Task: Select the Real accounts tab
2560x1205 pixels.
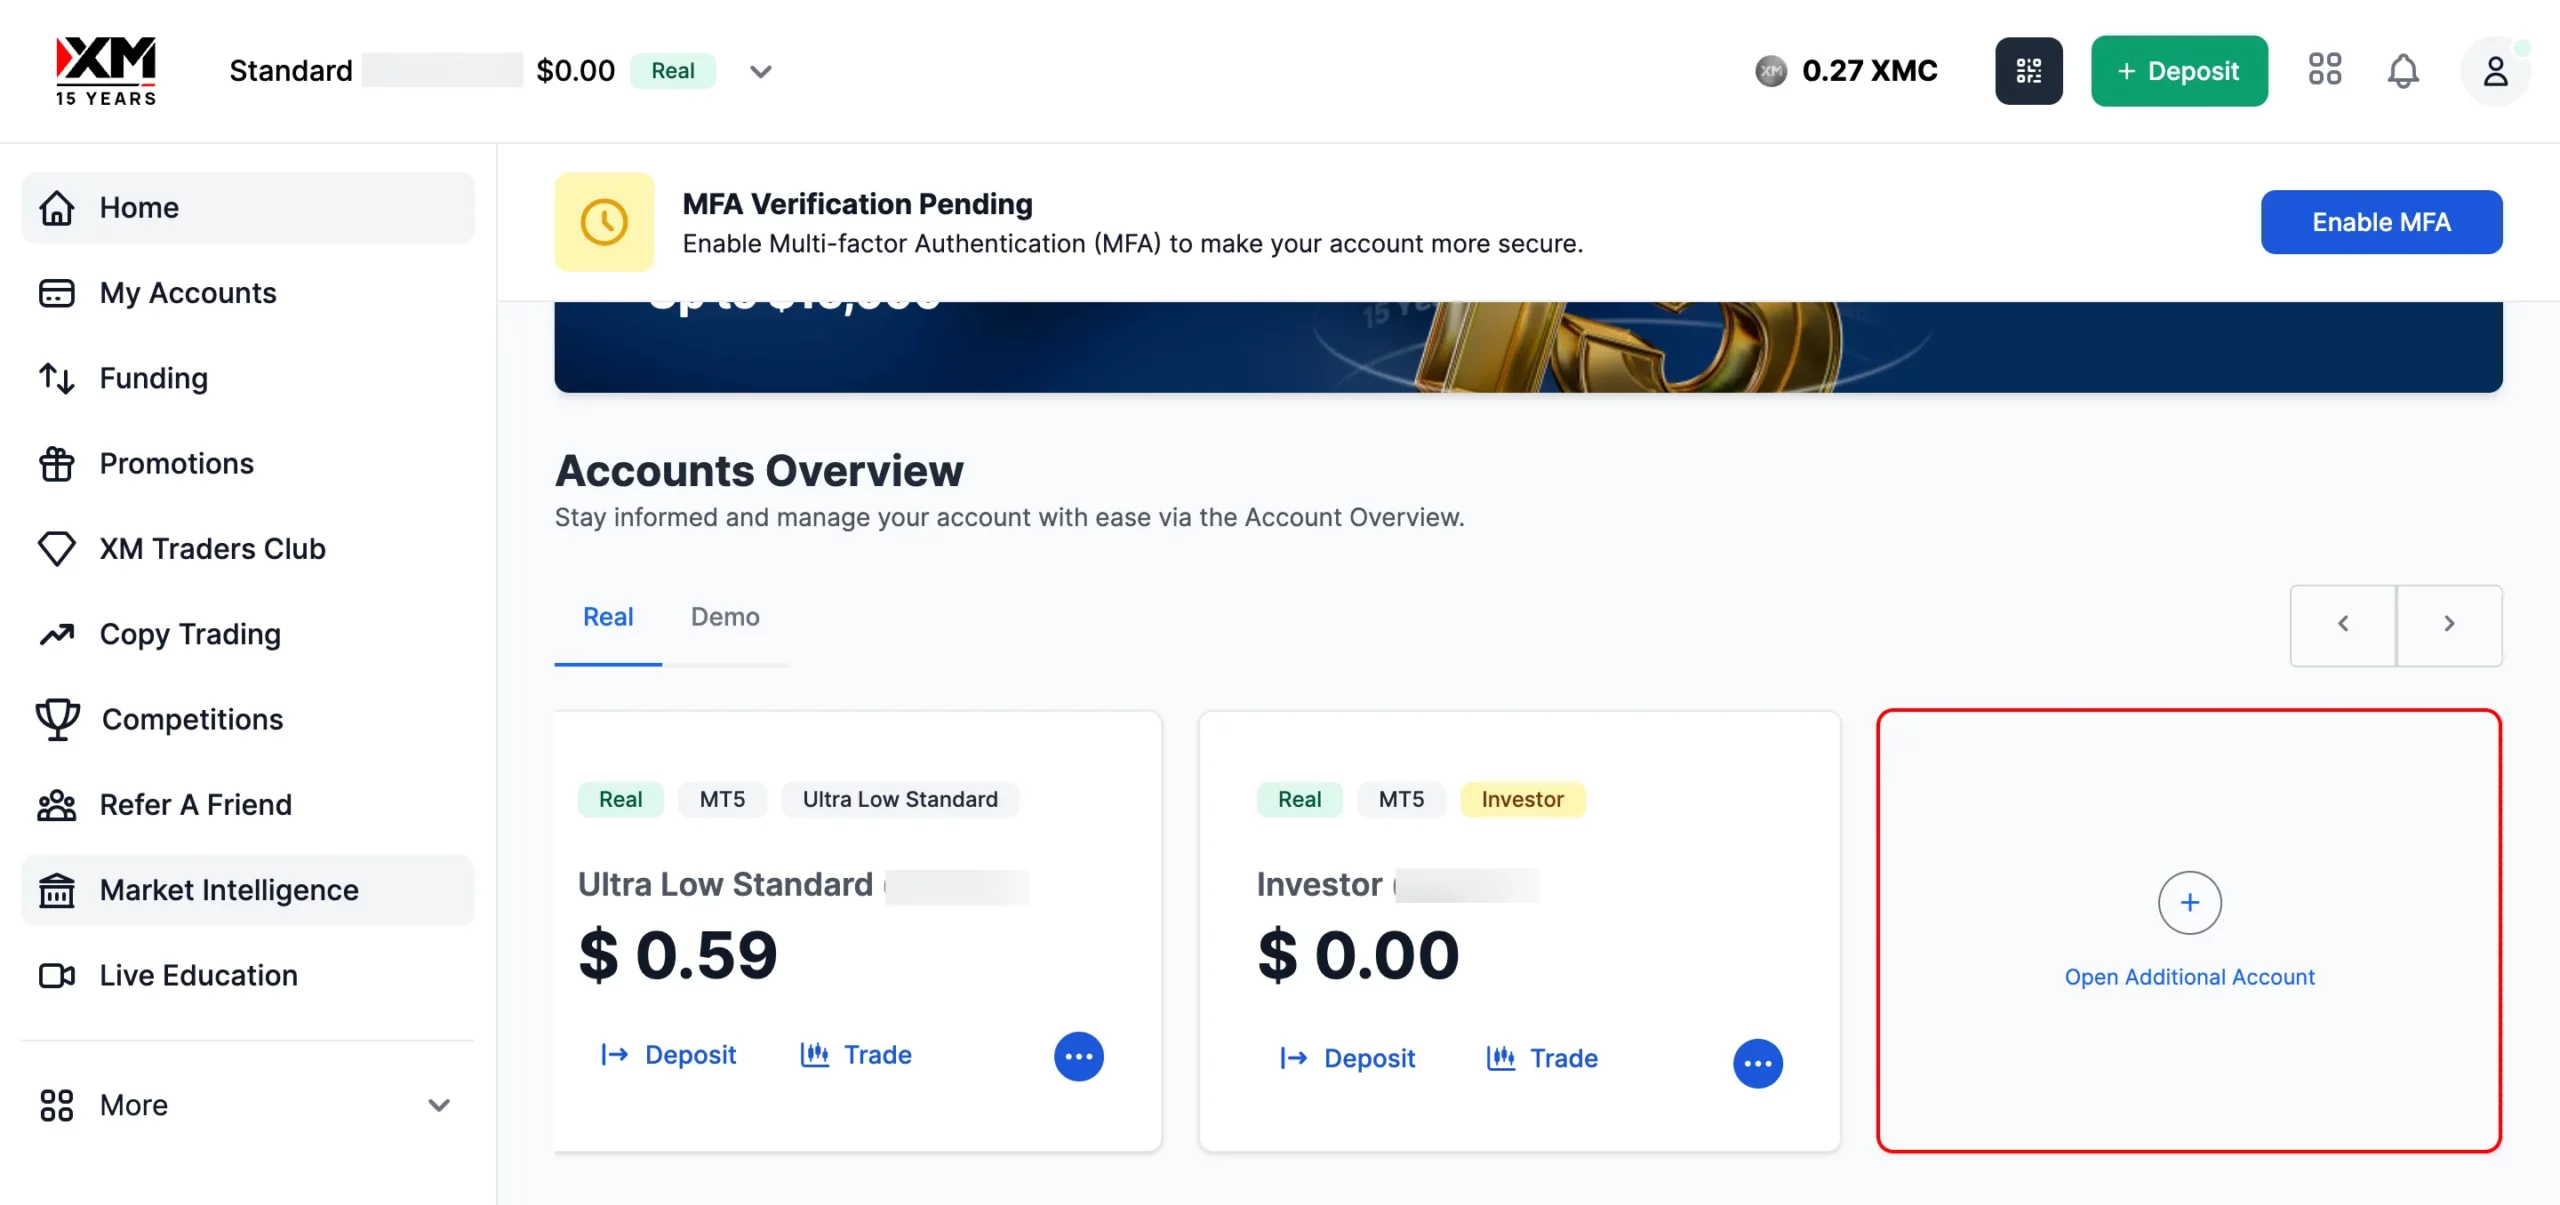Action: [x=608, y=617]
